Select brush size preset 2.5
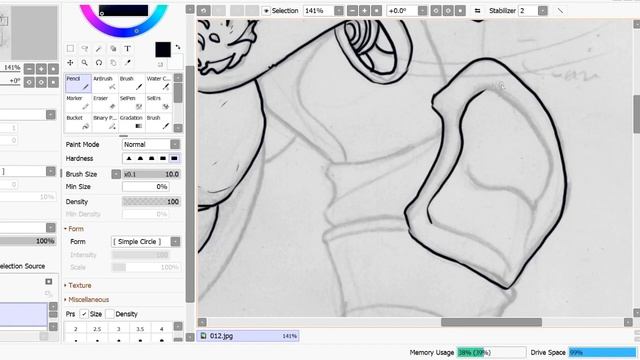The image size is (640, 360). 97,333
